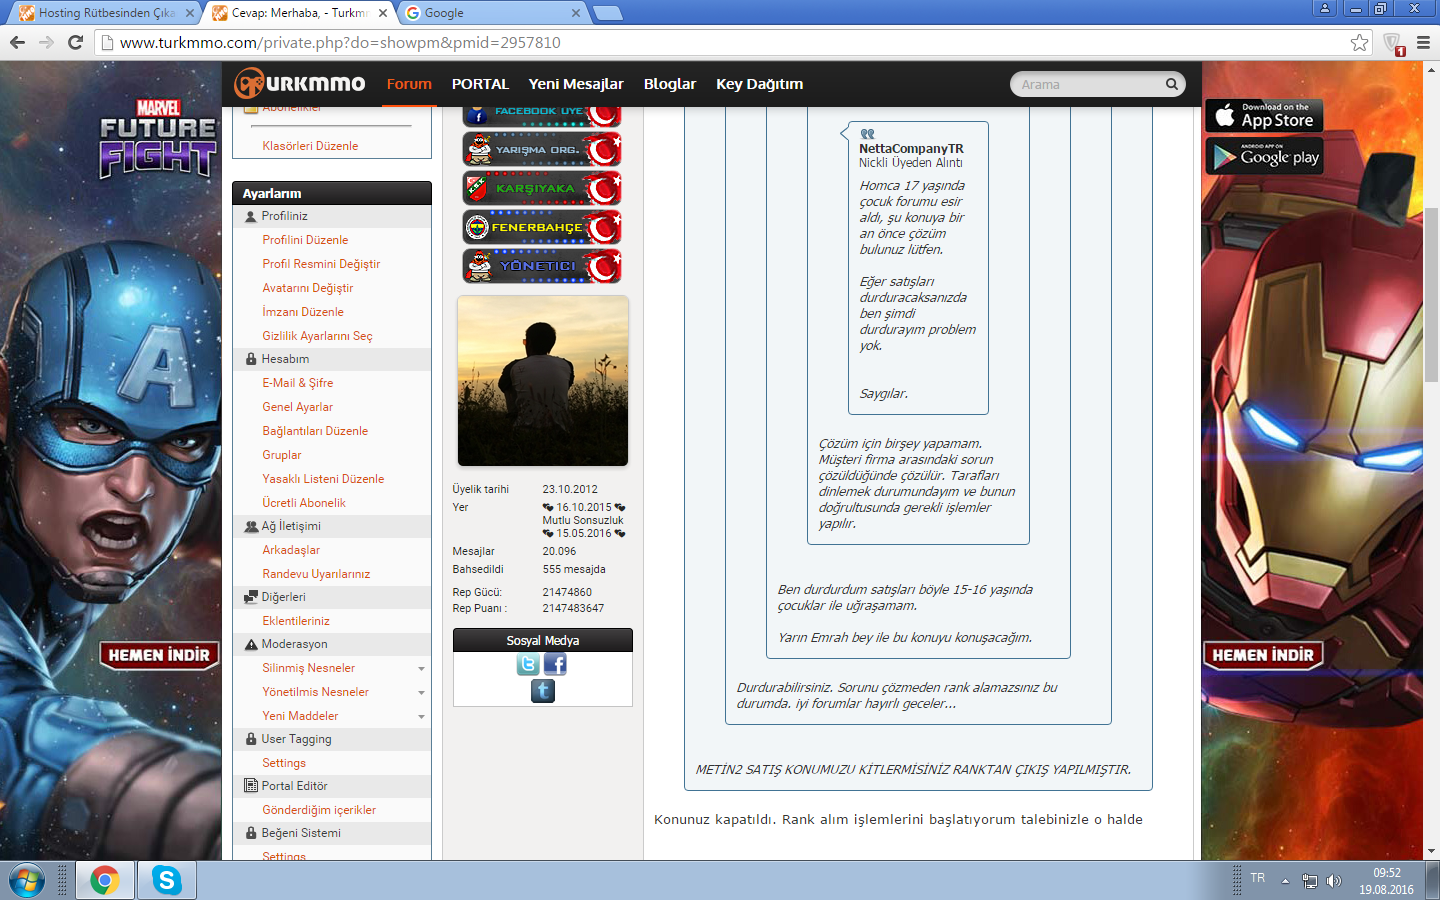Show hidden system tray icons
The image size is (1446, 900).
point(1286,881)
